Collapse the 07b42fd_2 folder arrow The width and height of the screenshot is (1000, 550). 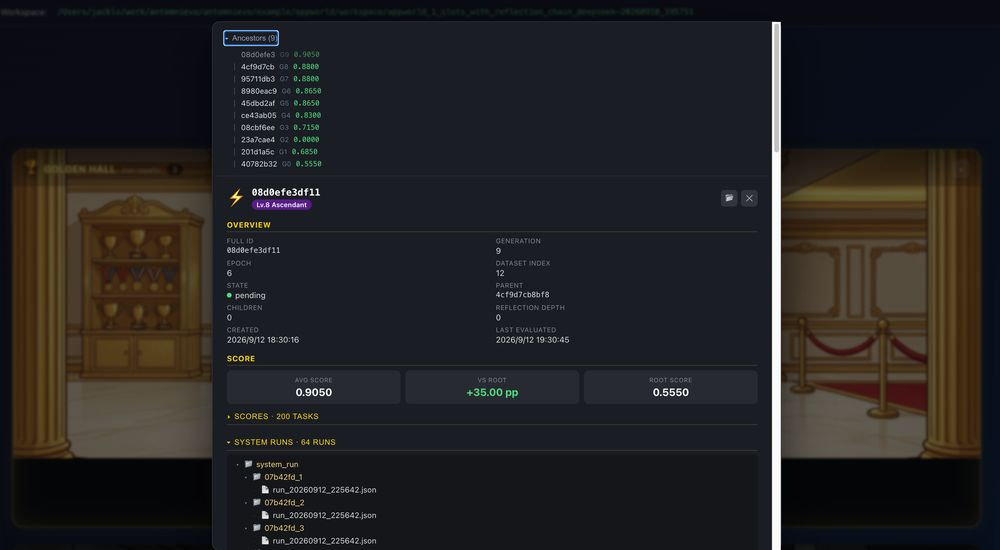pyautogui.click(x=246, y=503)
